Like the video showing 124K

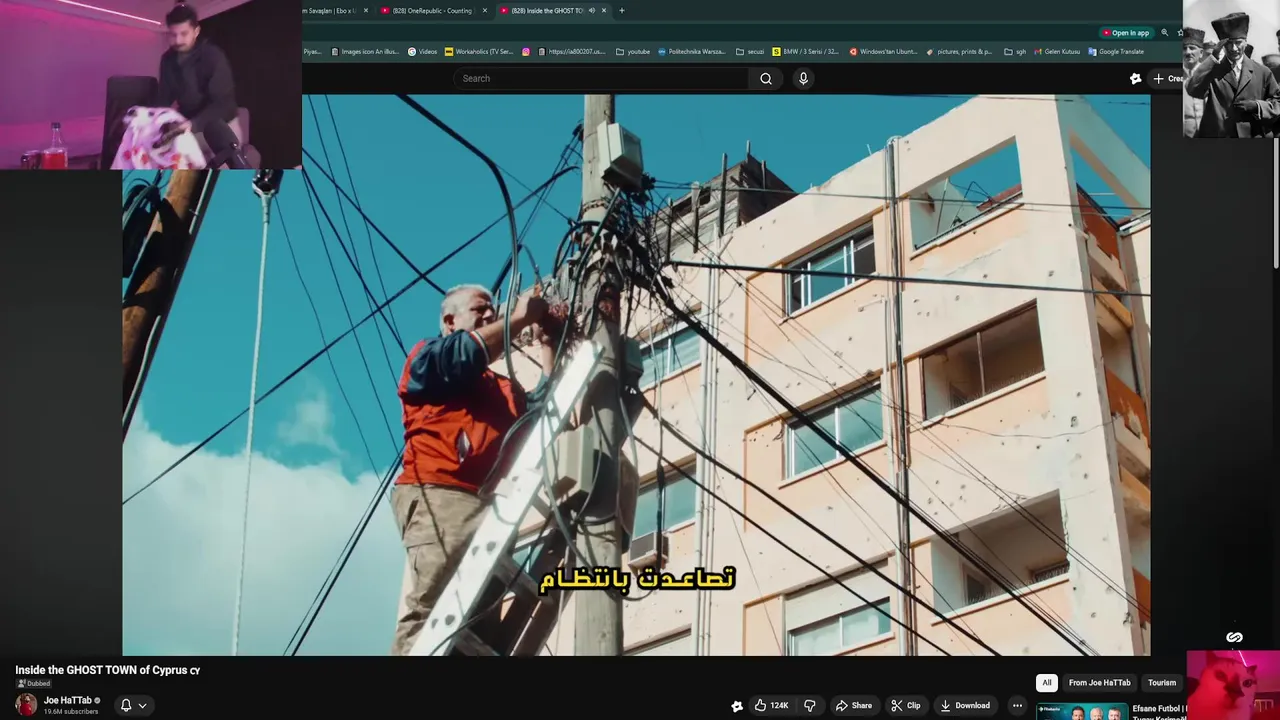click(x=771, y=705)
